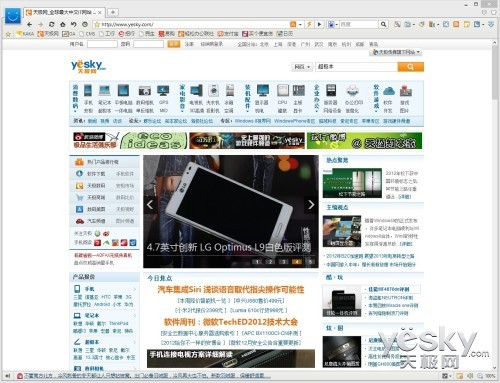Open the TechED2012 headline link

[231, 322]
